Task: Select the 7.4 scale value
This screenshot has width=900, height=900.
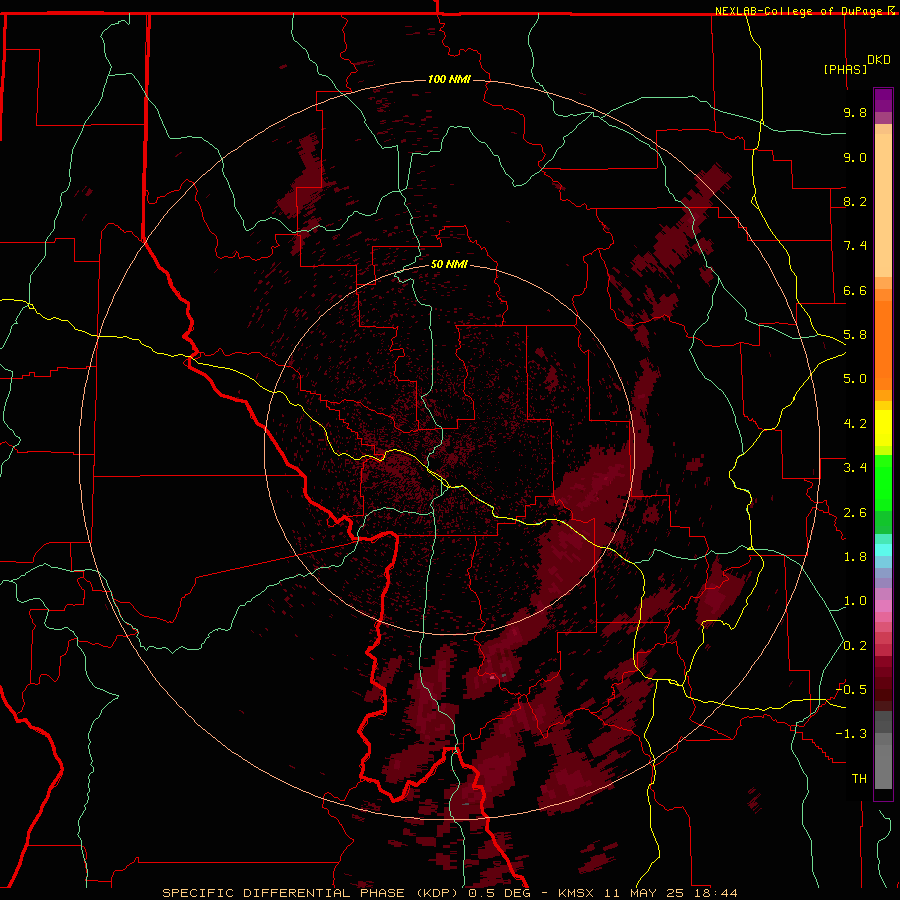Action: [855, 246]
